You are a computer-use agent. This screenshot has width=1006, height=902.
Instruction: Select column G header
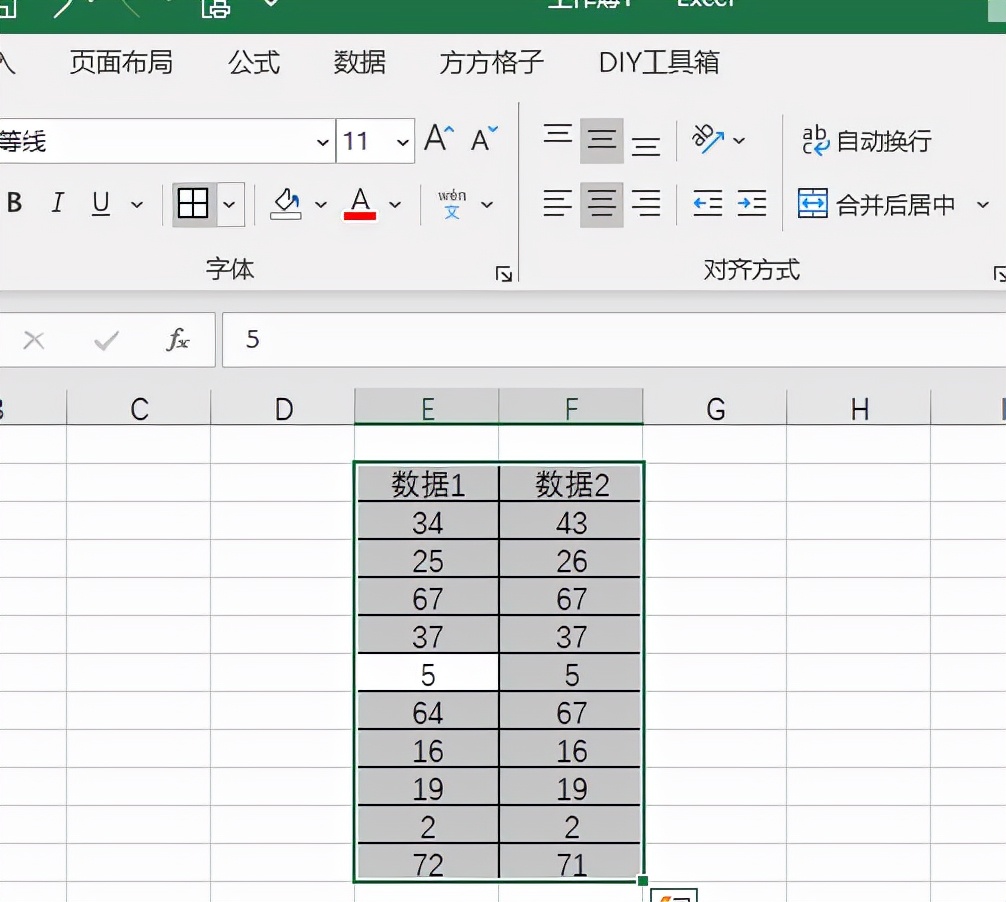(x=715, y=408)
